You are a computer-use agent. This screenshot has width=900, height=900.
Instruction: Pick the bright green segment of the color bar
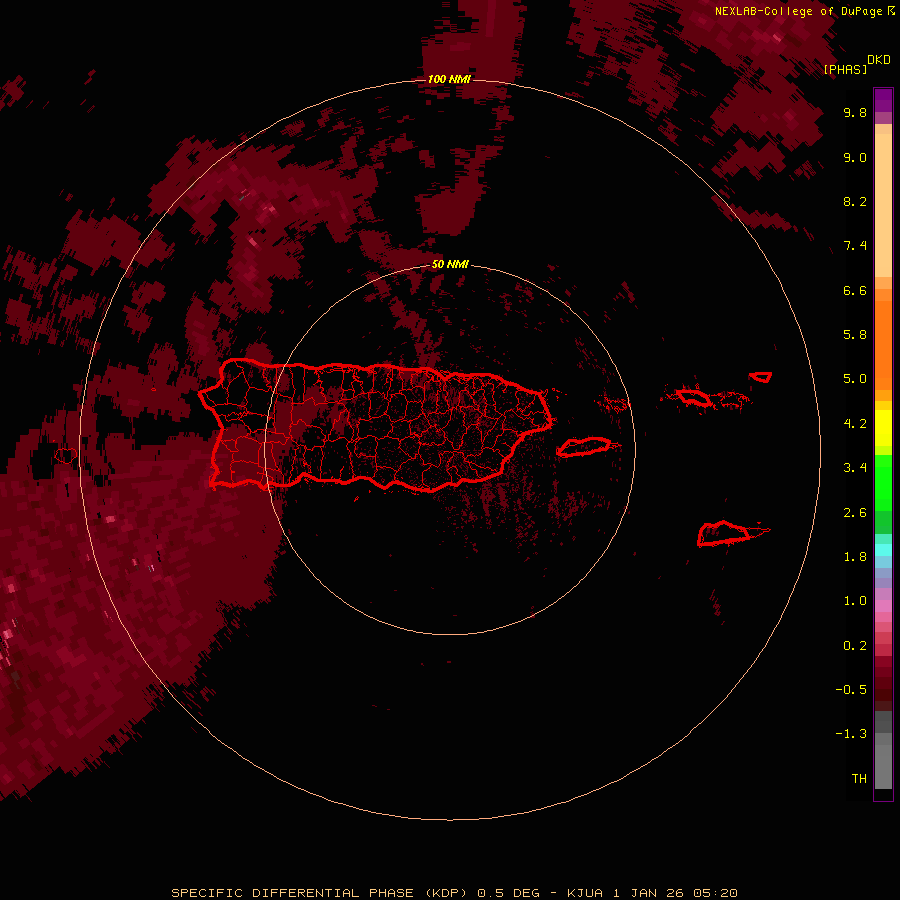click(883, 482)
